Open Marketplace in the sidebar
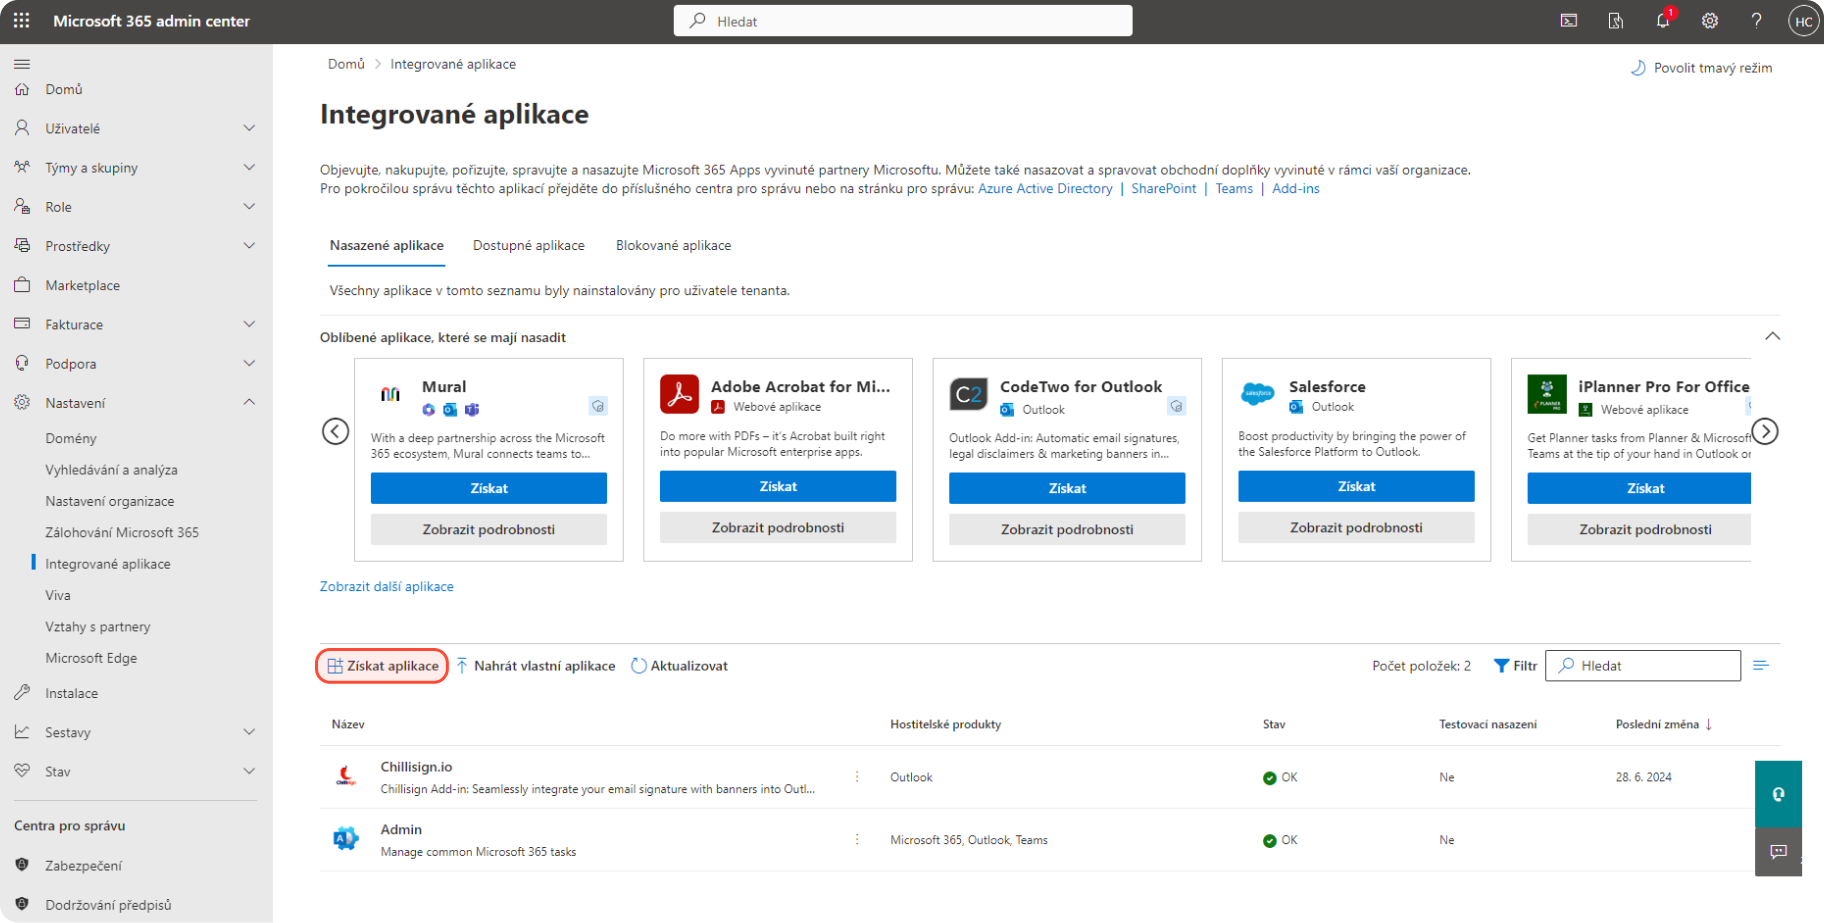Viewport: 1824px width, 923px height. (x=82, y=285)
